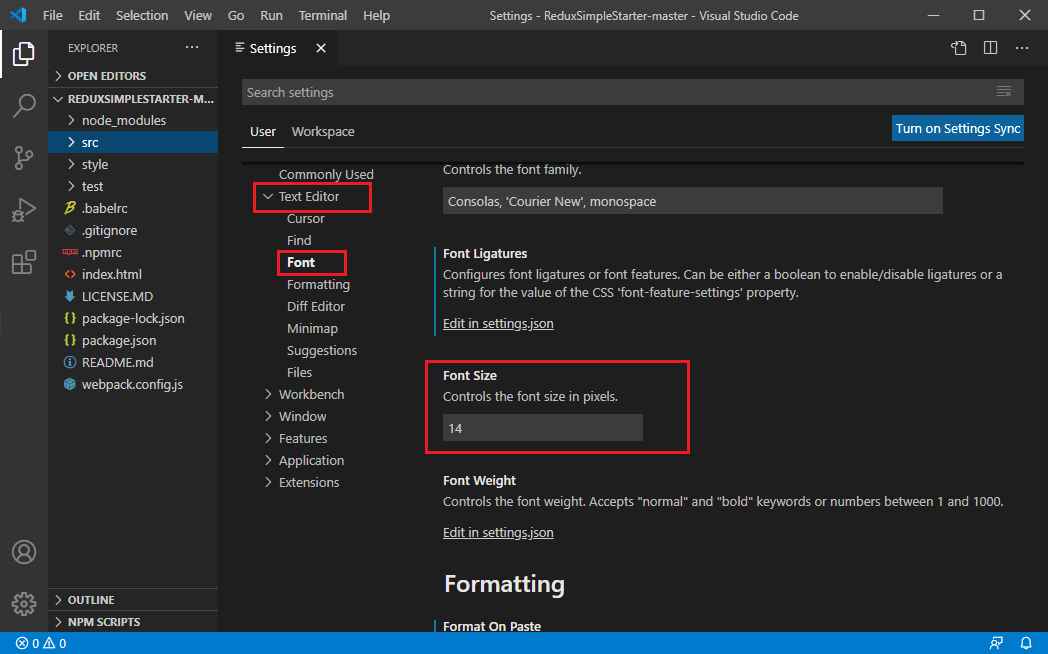The image size is (1048, 654).
Task: Click Edit in settings.json under Font Ligatures
Action: point(498,323)
